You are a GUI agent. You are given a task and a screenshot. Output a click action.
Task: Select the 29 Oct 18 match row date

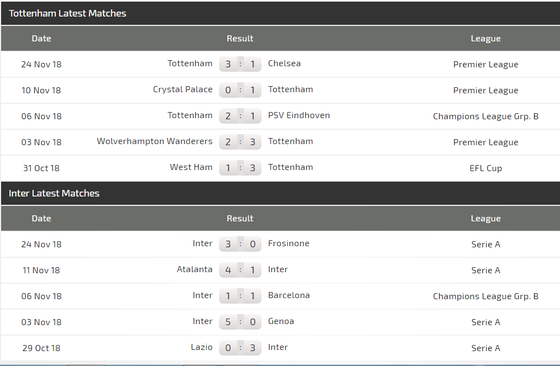[x=41, y=348]
